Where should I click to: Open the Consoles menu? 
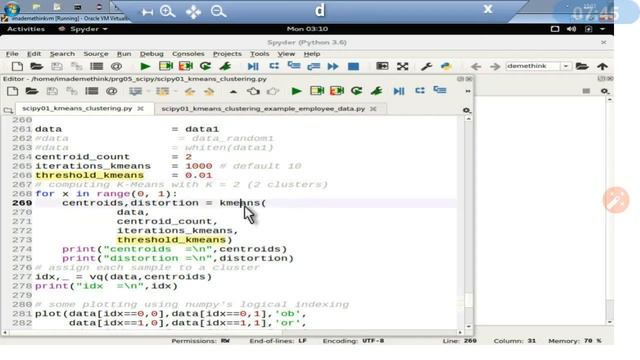pos(188,54)
